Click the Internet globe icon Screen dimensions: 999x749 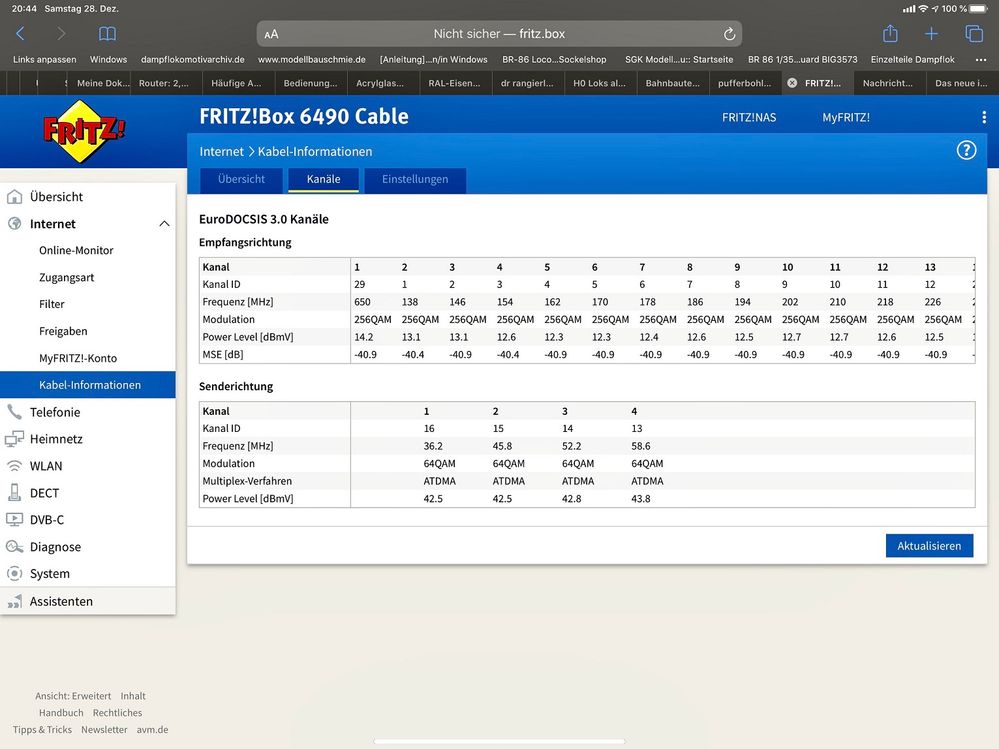click(x=15, y=224)
